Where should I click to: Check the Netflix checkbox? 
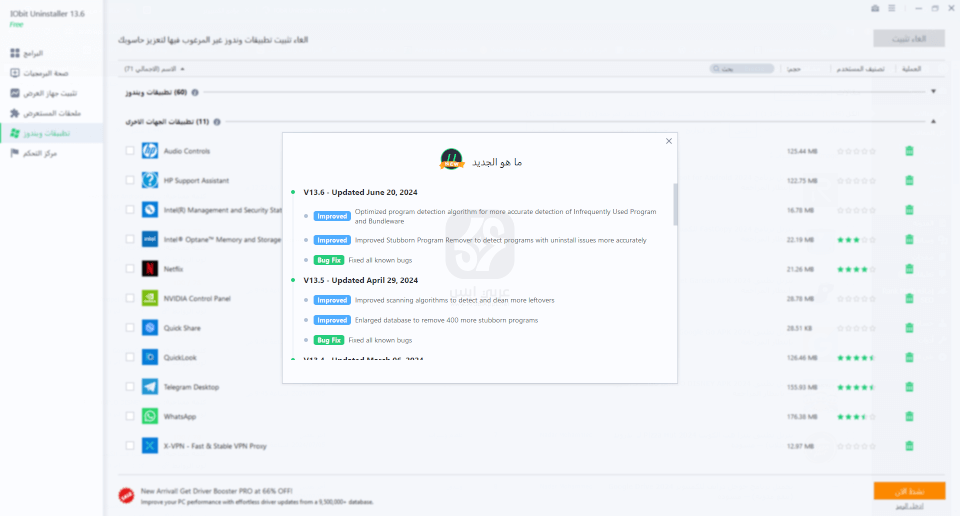point(130,269)
